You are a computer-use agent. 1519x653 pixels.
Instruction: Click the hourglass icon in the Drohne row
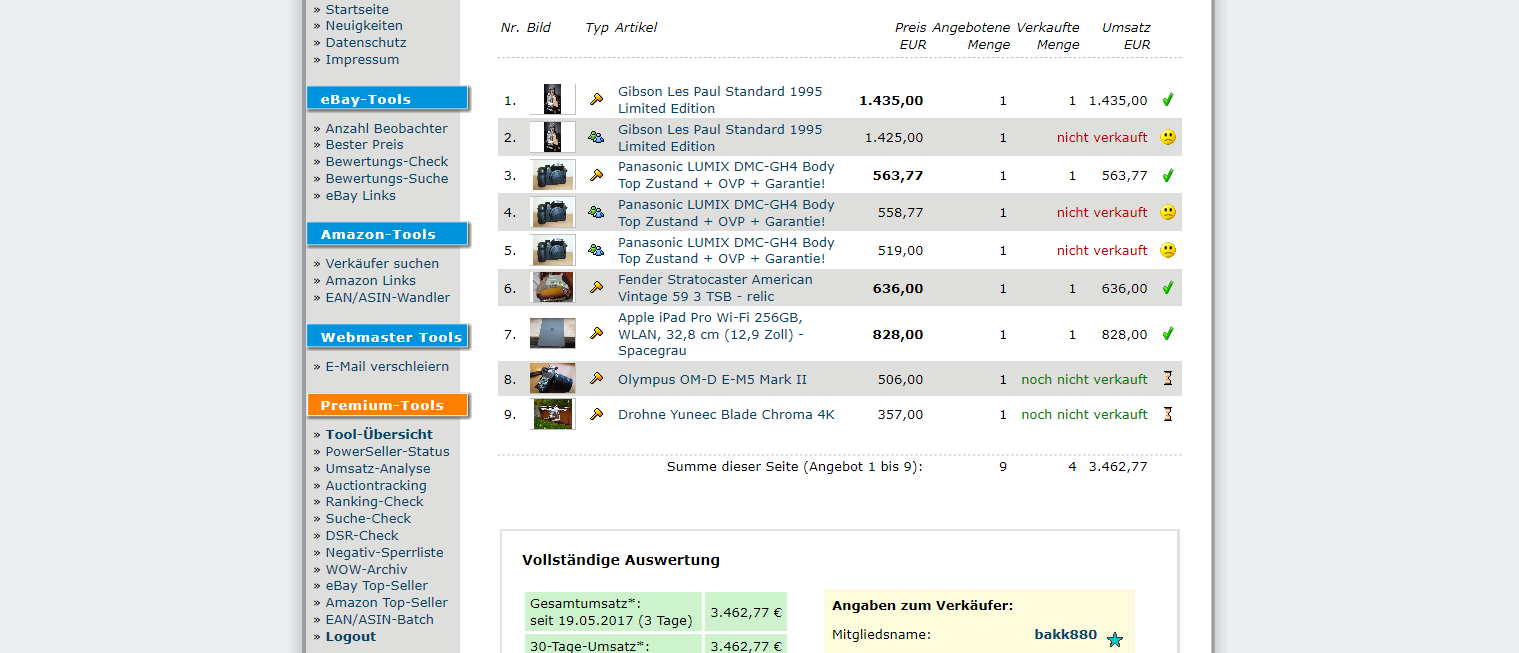(x=1167, y=414)
